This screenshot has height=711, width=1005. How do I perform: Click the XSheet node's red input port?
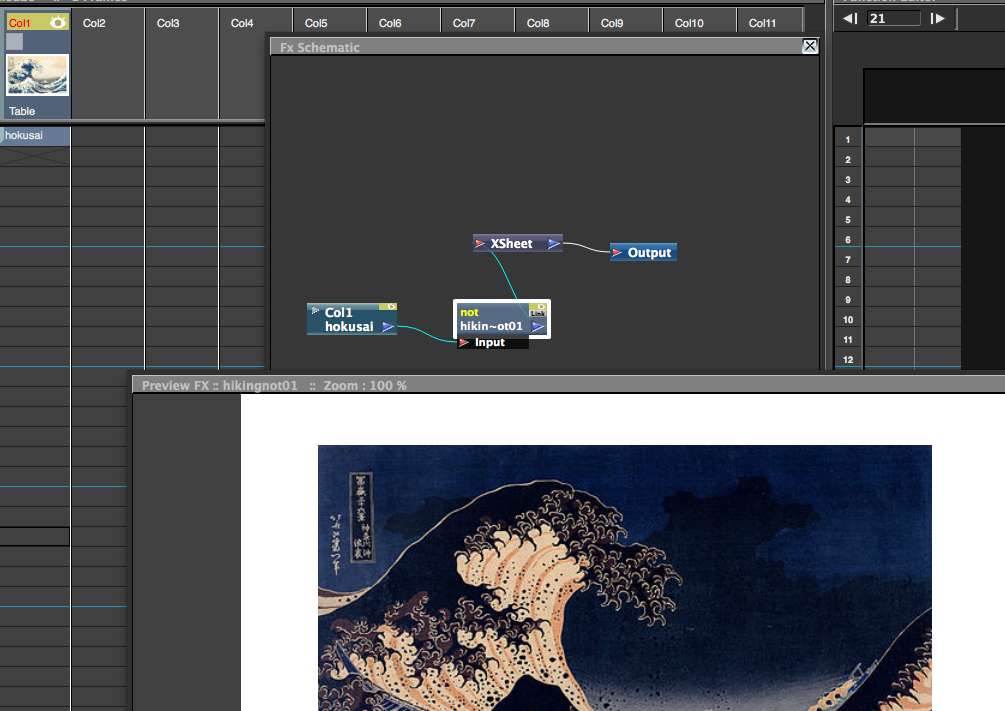coord(480,243)
